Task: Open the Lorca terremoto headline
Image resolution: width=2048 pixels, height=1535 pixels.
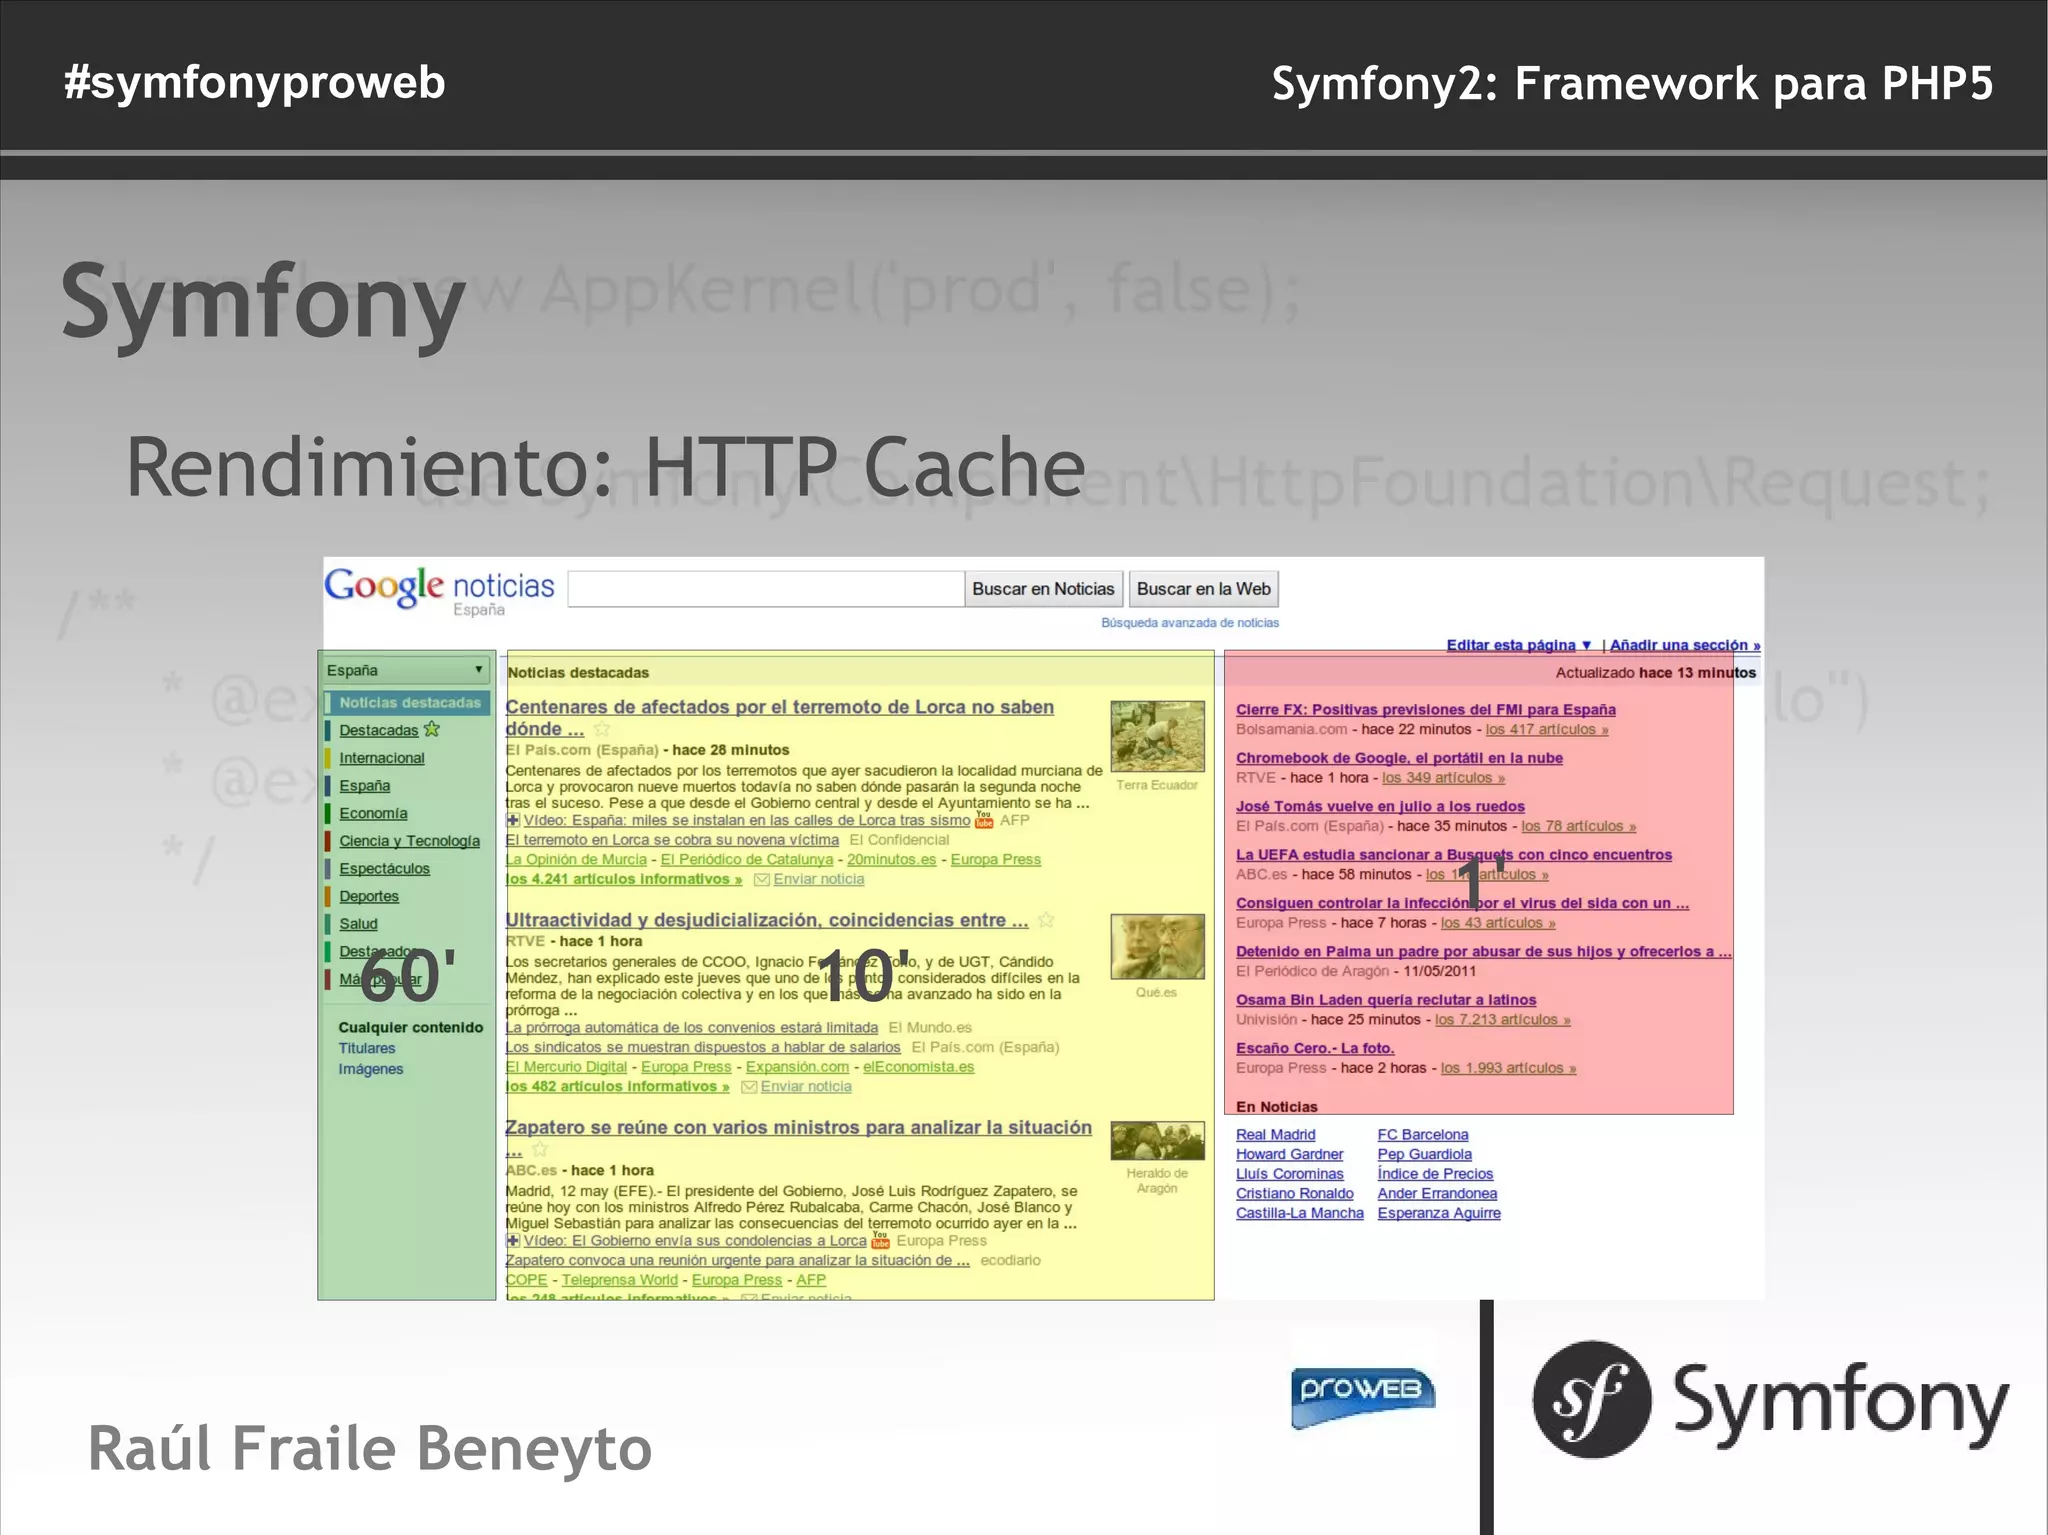Action: click(x=779, y=717)
